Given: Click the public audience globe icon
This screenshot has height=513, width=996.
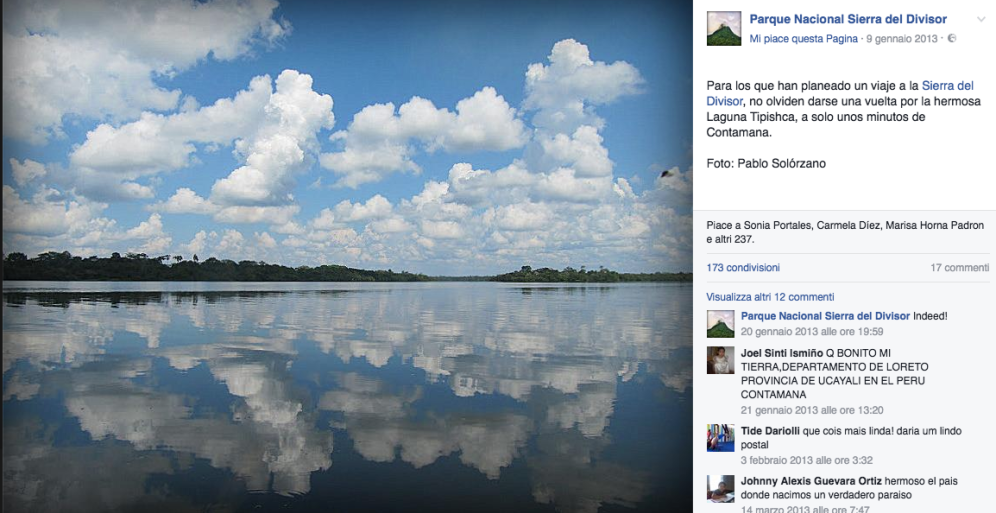Looking at the screenshot, I should point(951,39).
